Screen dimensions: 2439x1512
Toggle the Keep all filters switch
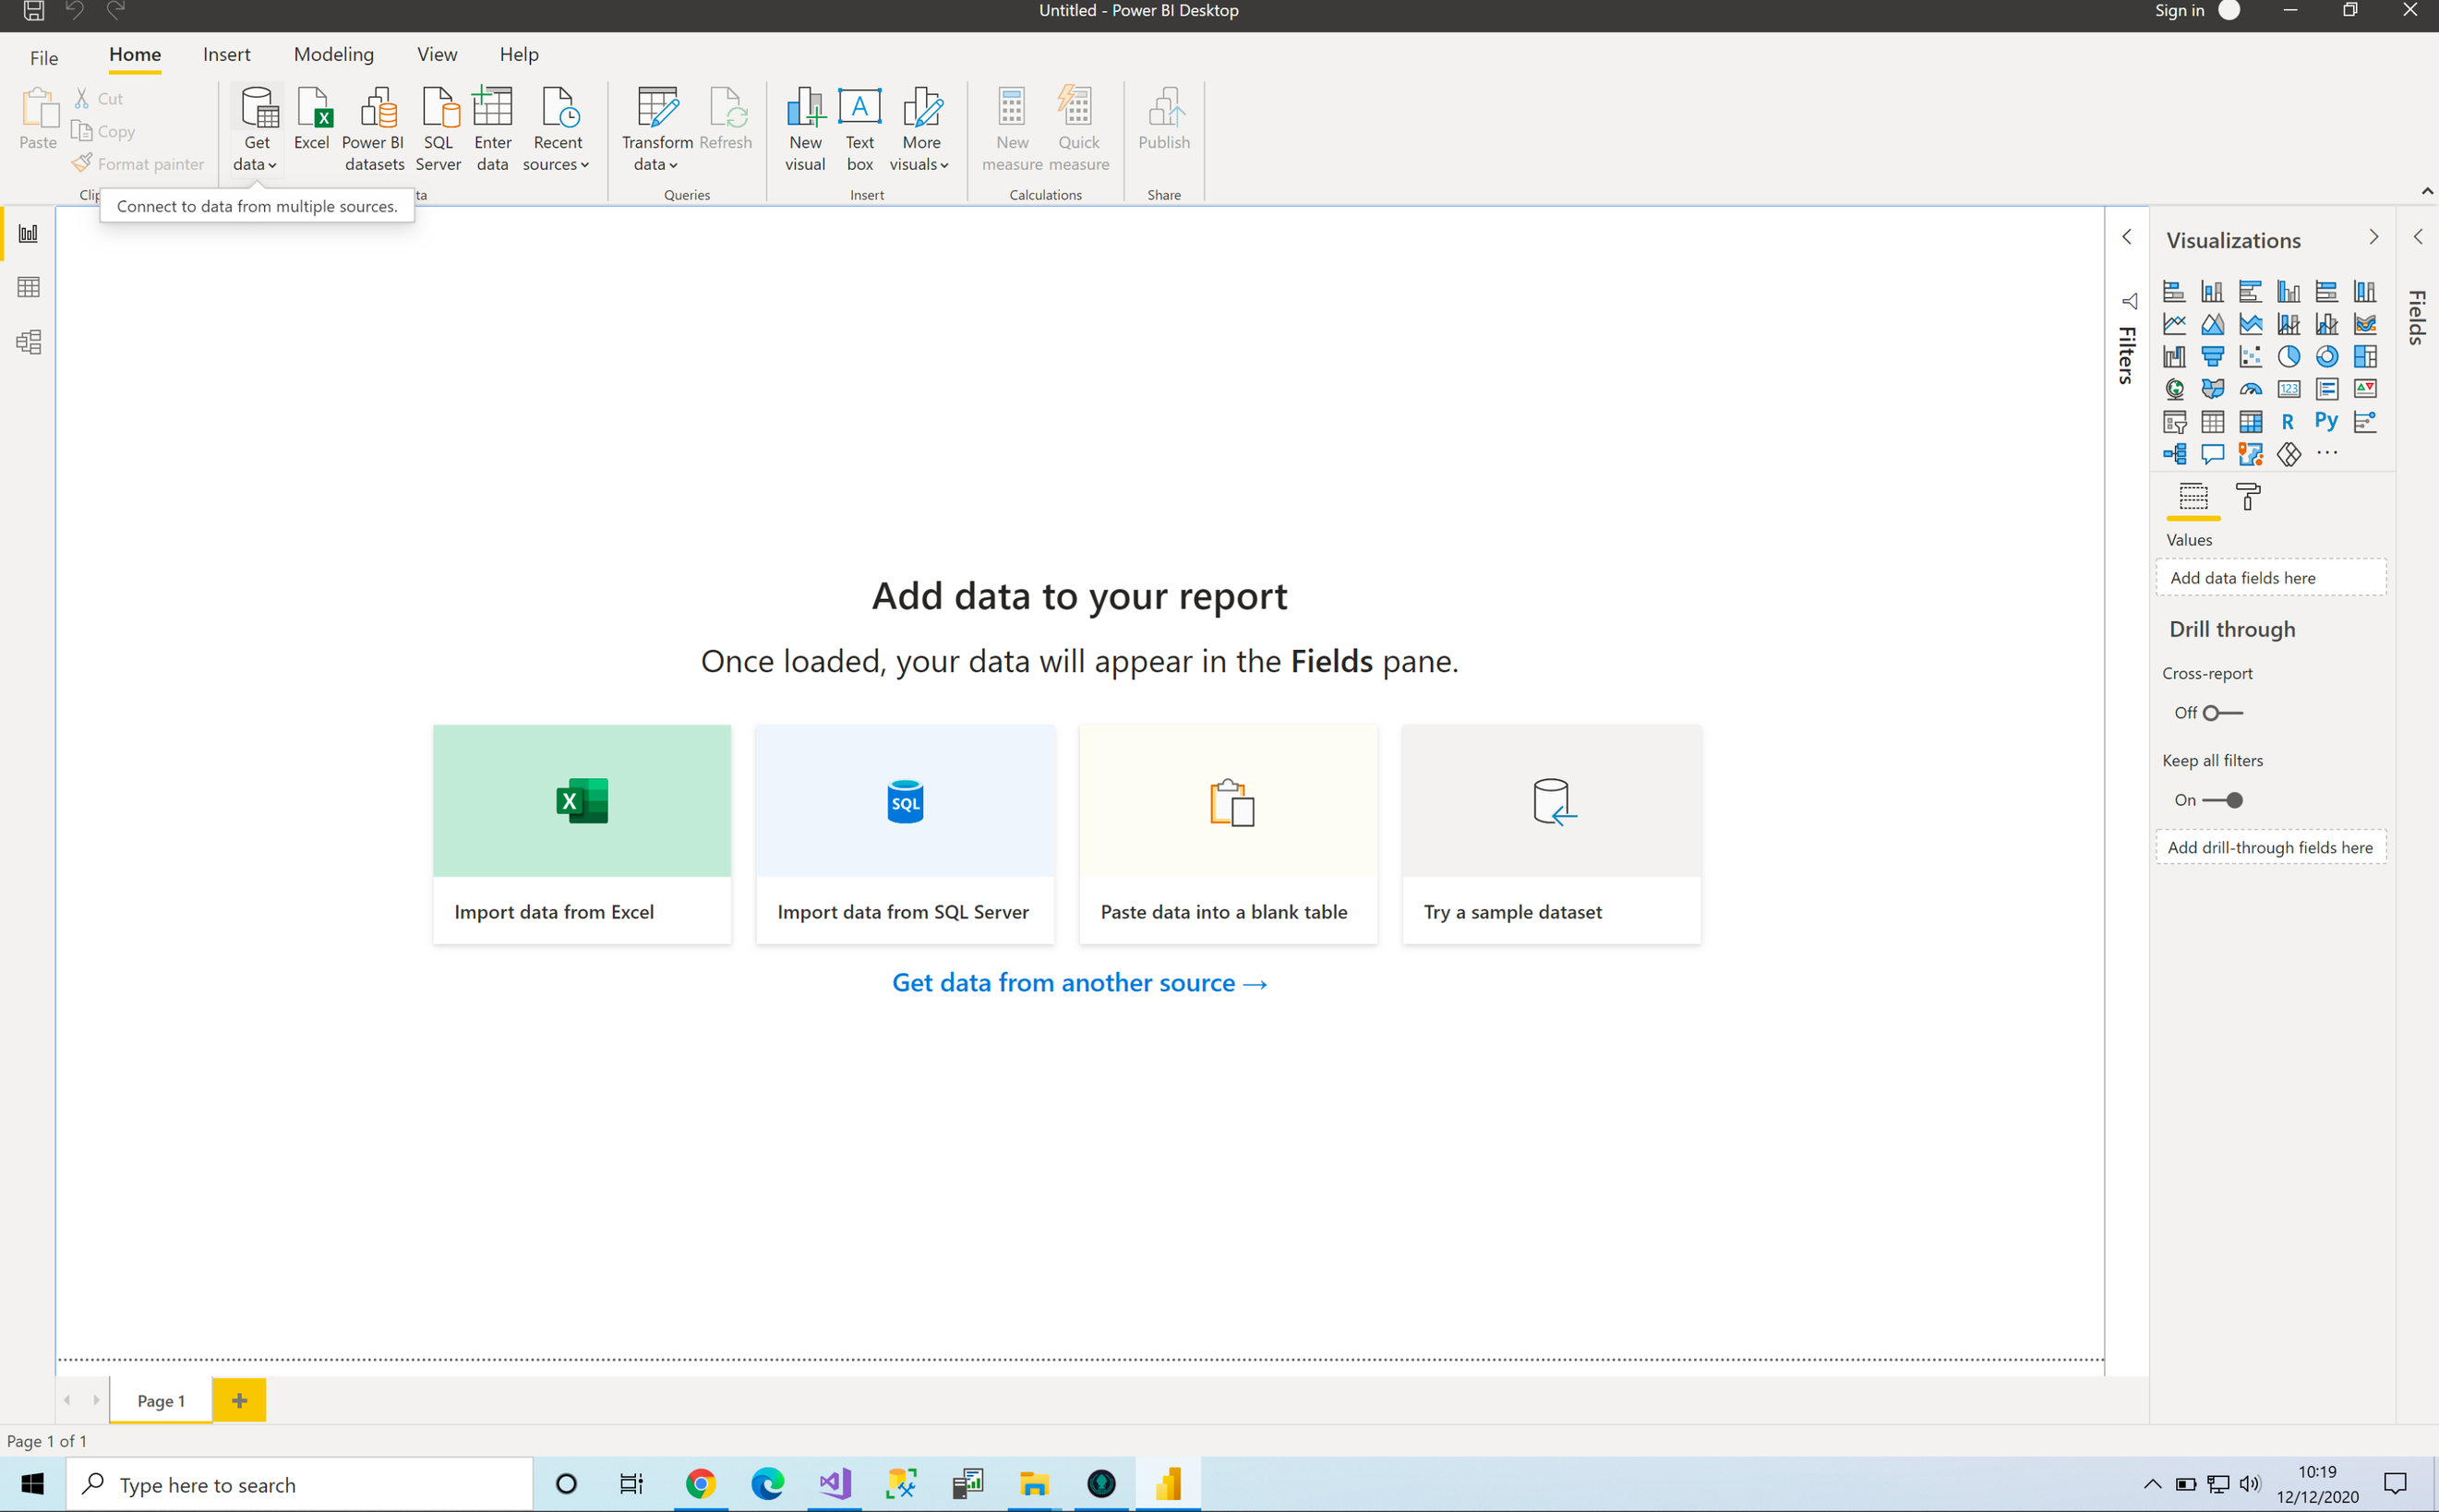tap(2222, 800)
